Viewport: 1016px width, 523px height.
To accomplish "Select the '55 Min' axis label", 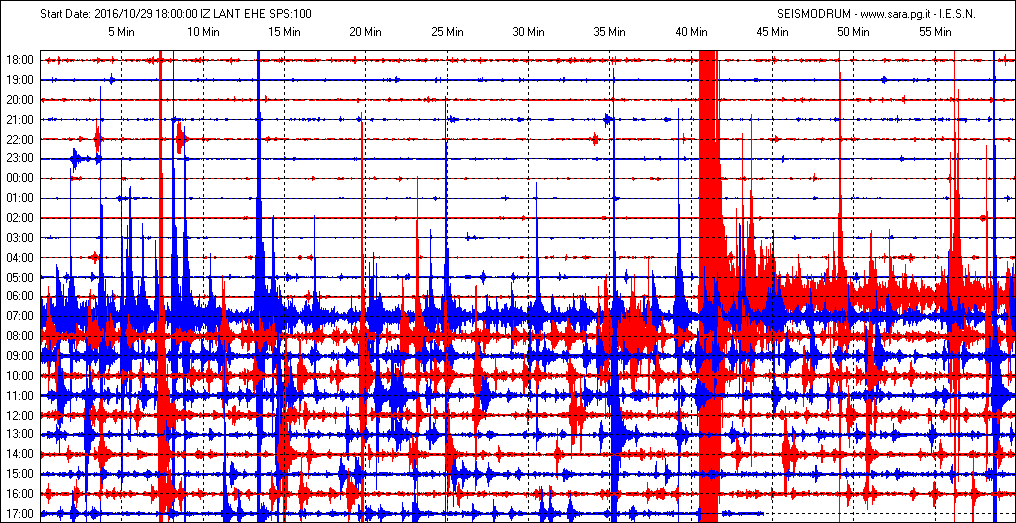I will point(934,31).
